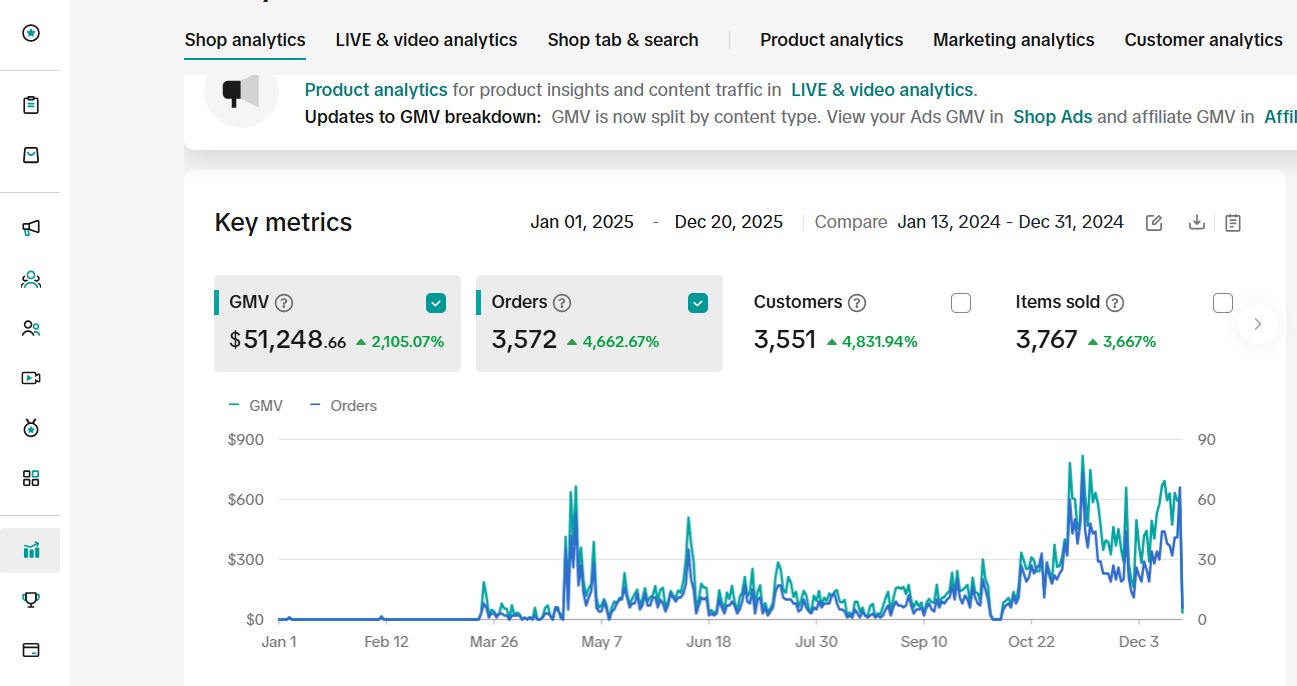Switch to LIVE & video analytics tab
1297x686 pixels.
(426, 40)
